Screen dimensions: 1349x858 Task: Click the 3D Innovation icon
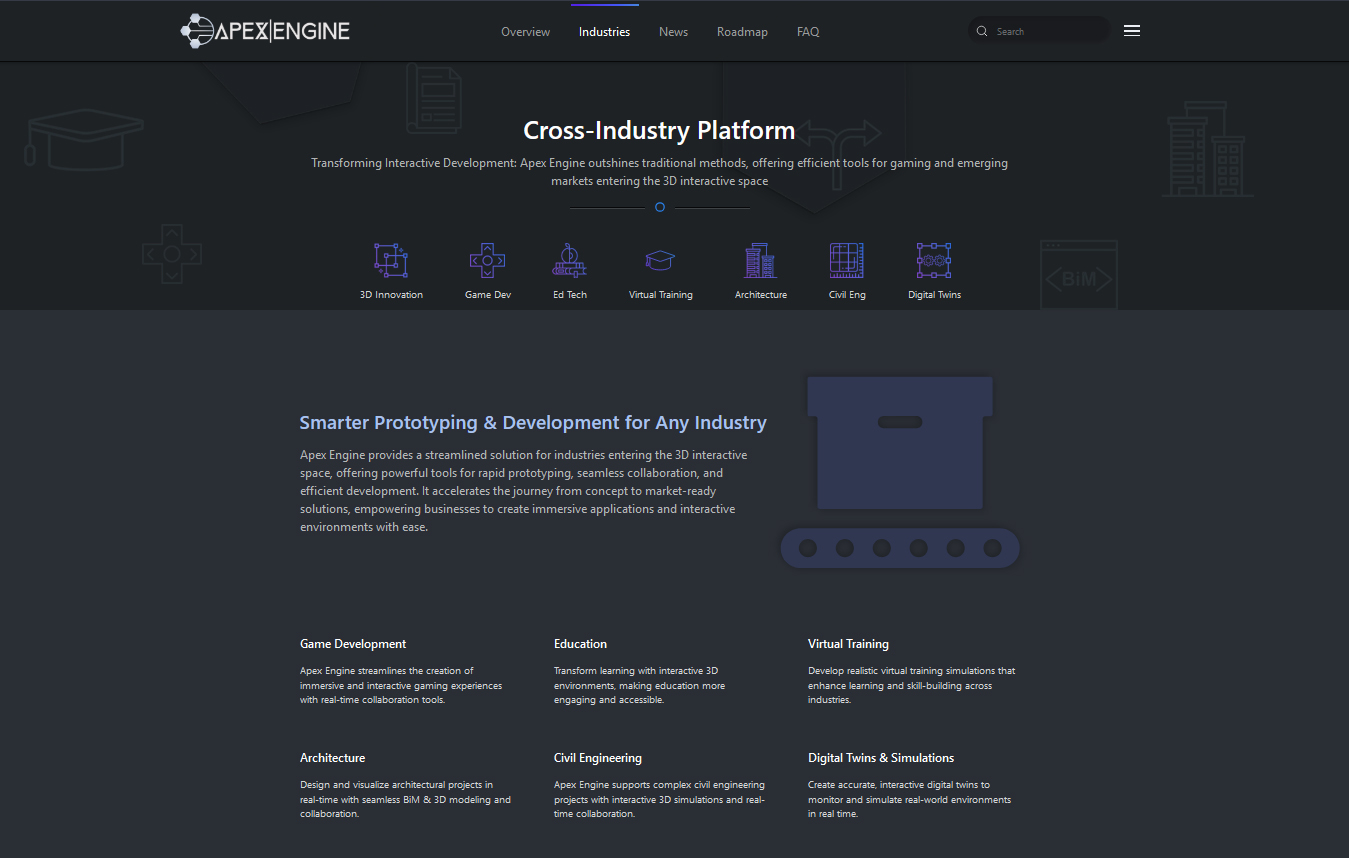[391, 261]
